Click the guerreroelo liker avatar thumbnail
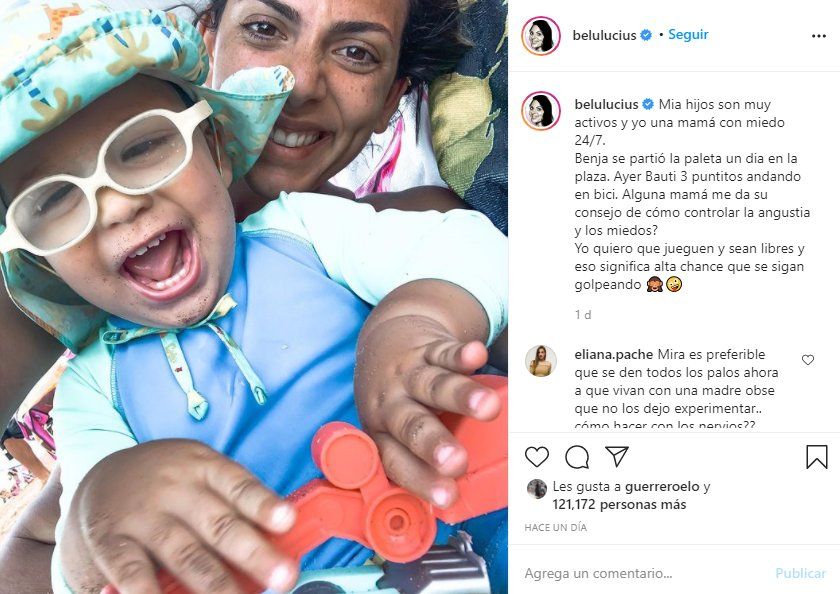This screenshot has height=594, width=840. 536,488
